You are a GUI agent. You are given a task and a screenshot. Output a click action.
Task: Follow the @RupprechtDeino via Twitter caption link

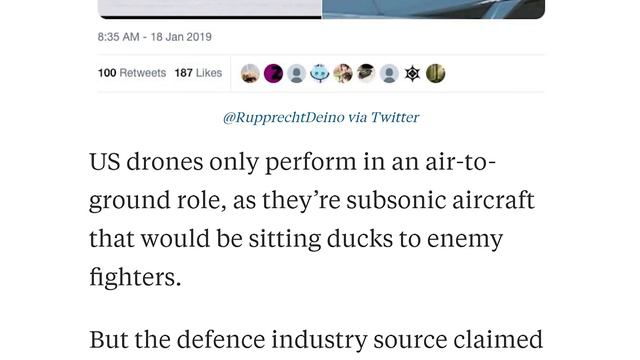(x=321, y=118)
